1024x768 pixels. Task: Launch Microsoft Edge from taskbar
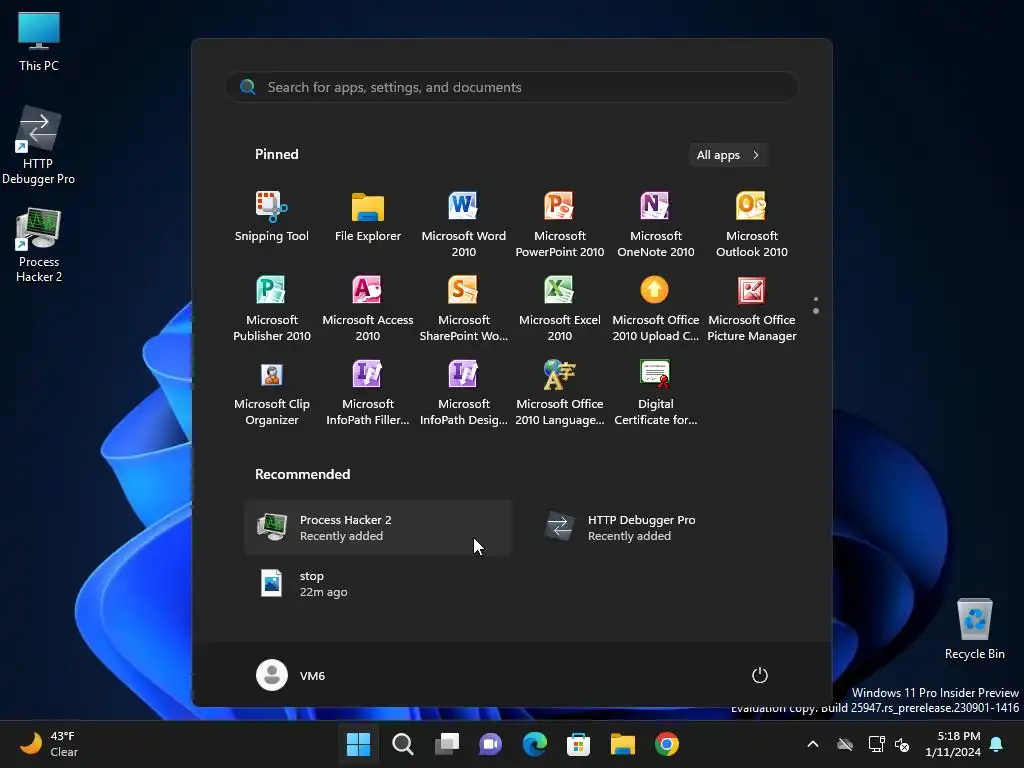[535, 744]
